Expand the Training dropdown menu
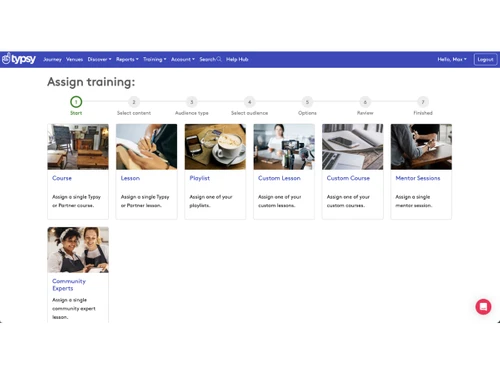Image resolution: width=500 pixels, height=375 pixels. tap(155, 59)
